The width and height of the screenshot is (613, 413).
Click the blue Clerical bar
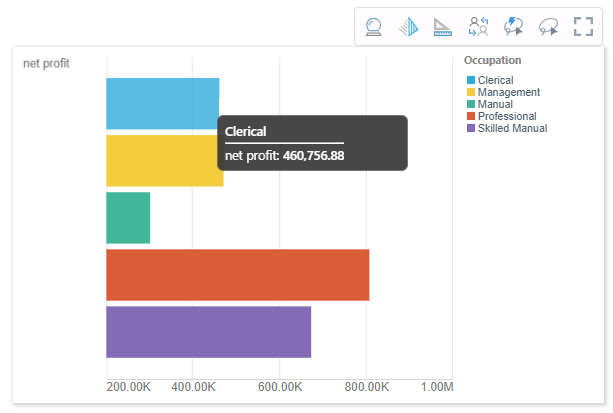coord(160,103)
